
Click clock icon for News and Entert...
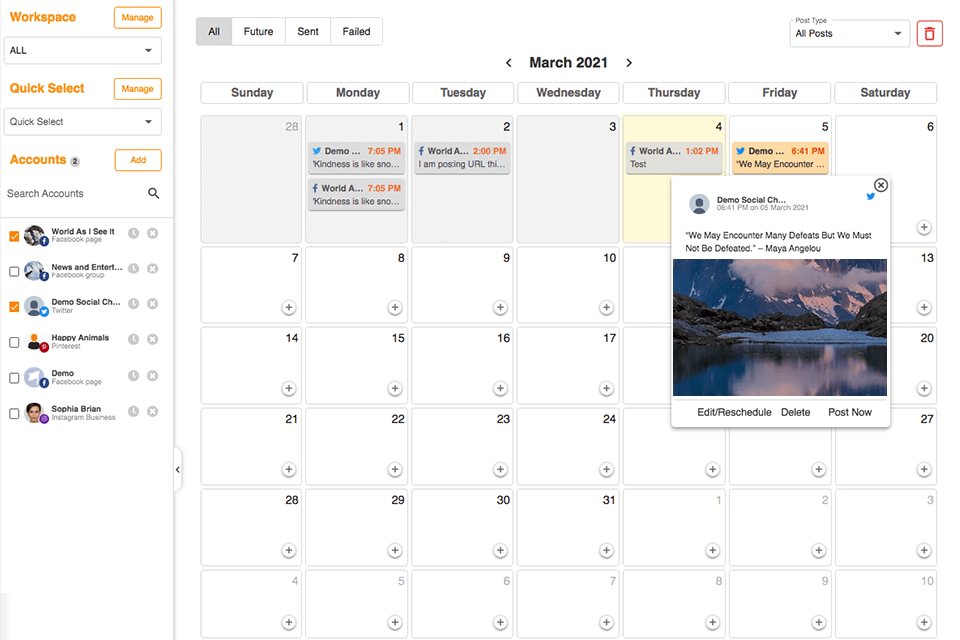(x=133, y=268)
